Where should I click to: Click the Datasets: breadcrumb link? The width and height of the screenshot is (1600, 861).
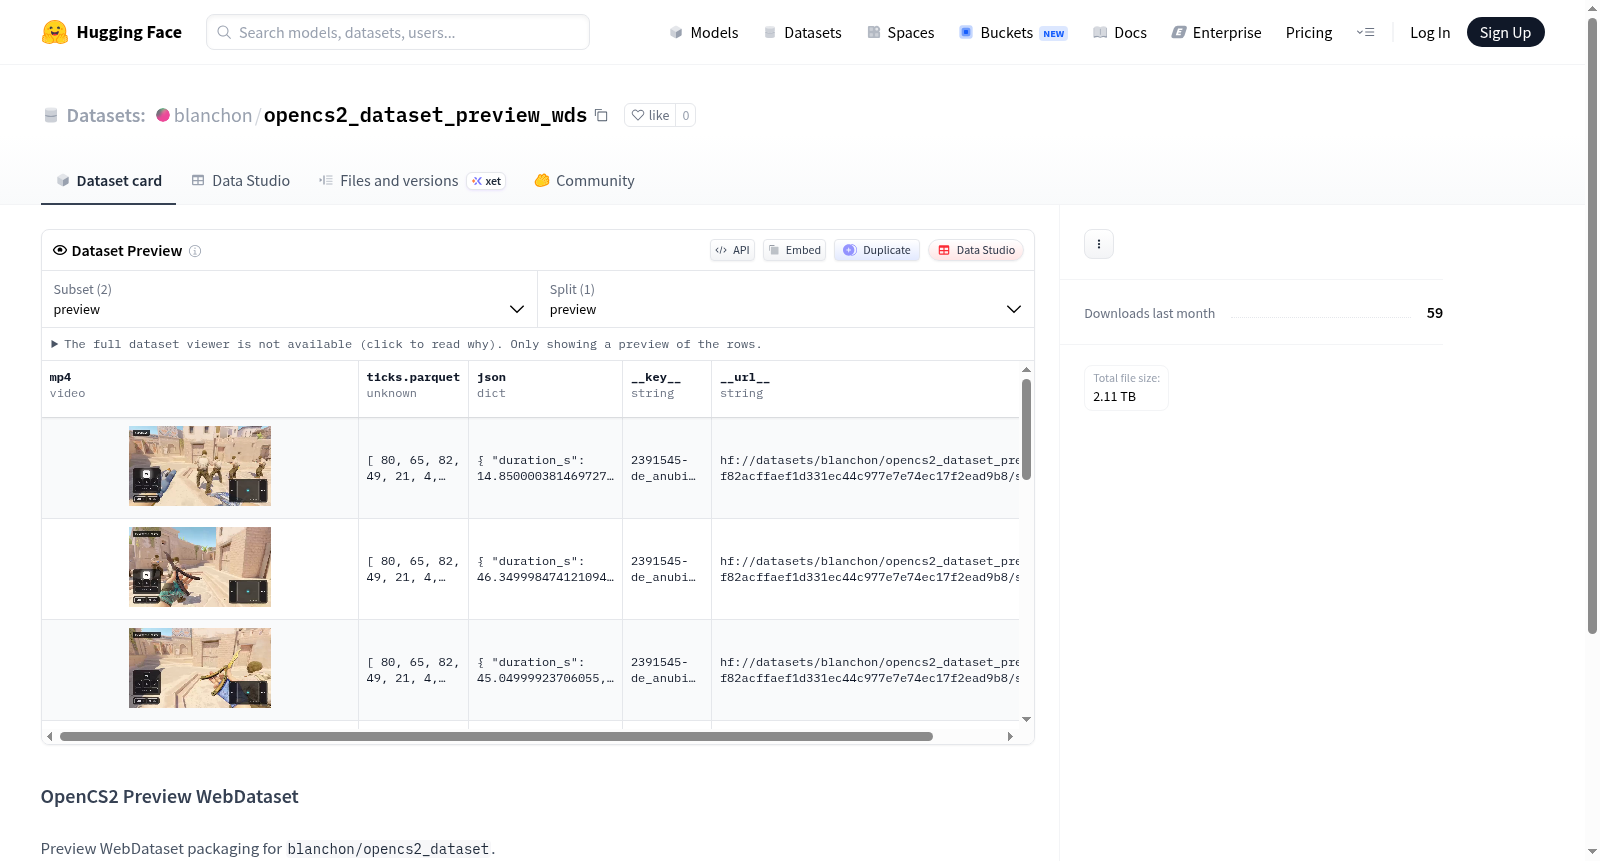pyautogui.click(x=106, y=116)
